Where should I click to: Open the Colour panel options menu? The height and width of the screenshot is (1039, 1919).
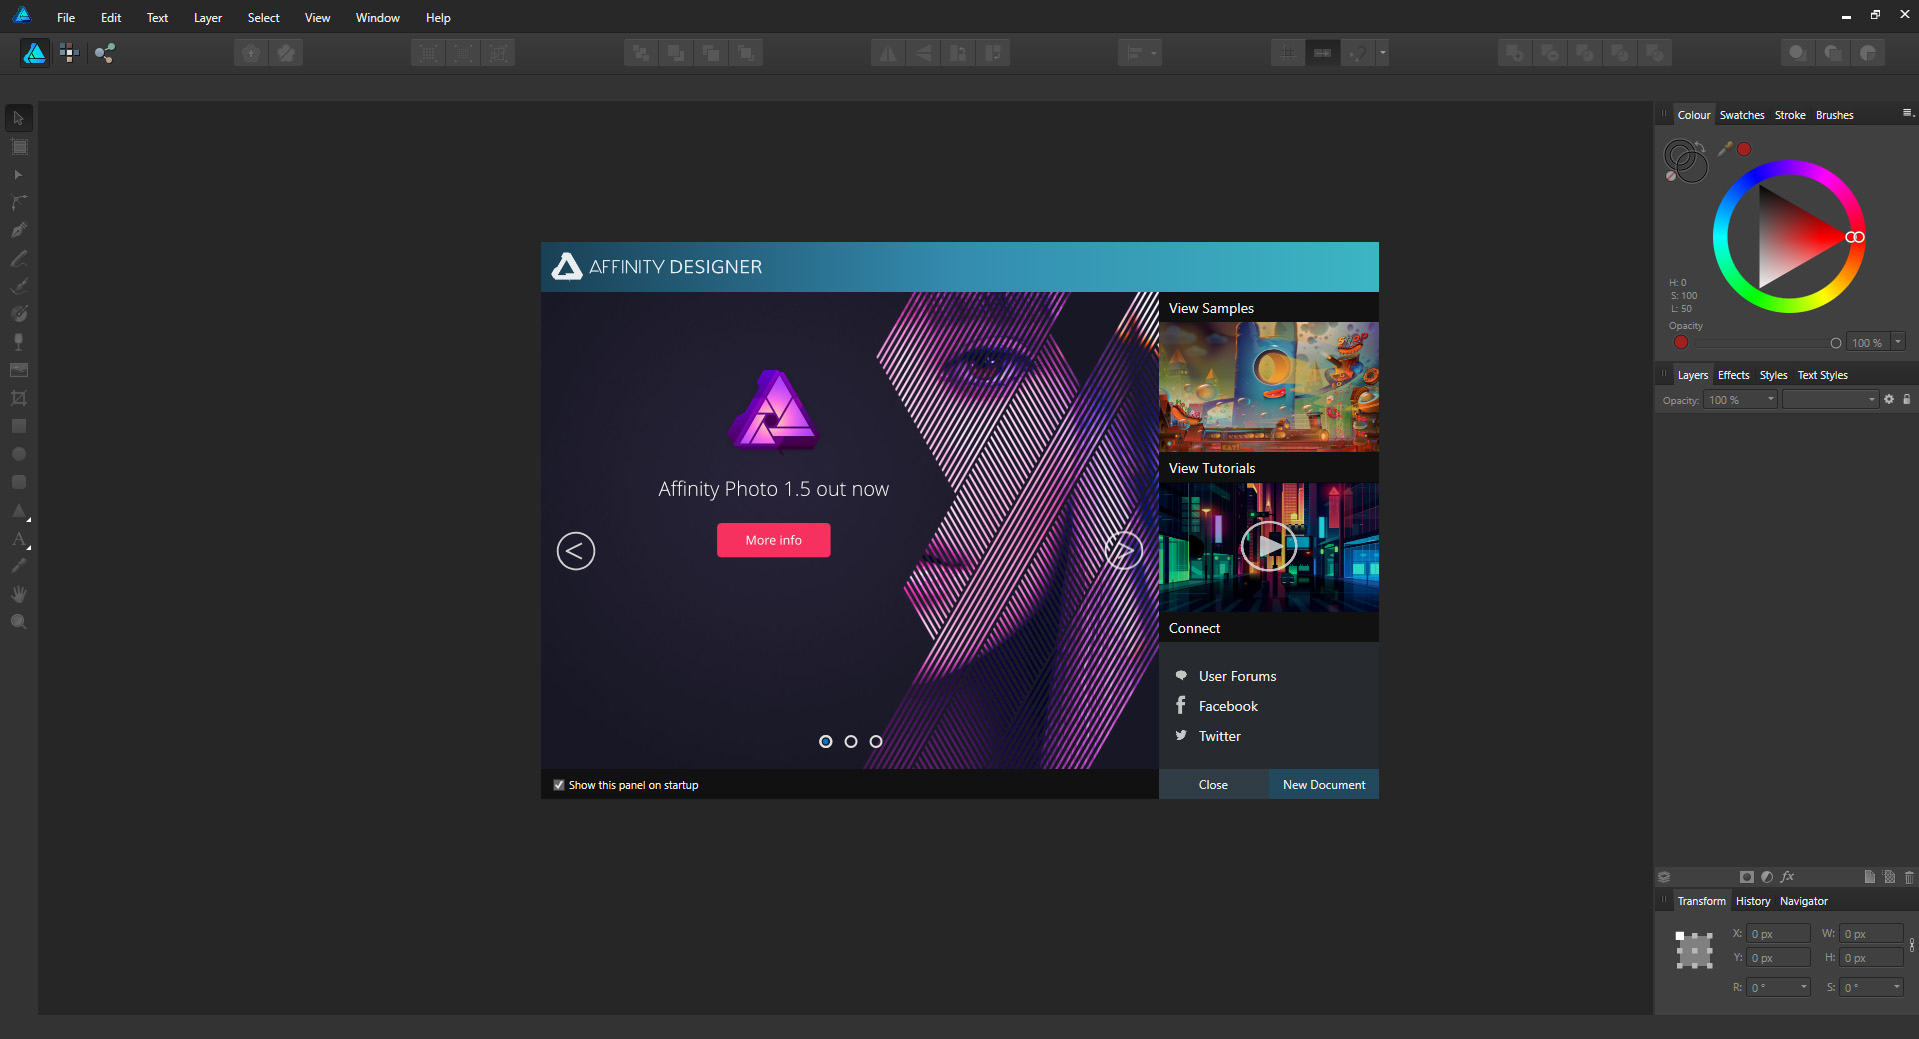point(1907,113)
